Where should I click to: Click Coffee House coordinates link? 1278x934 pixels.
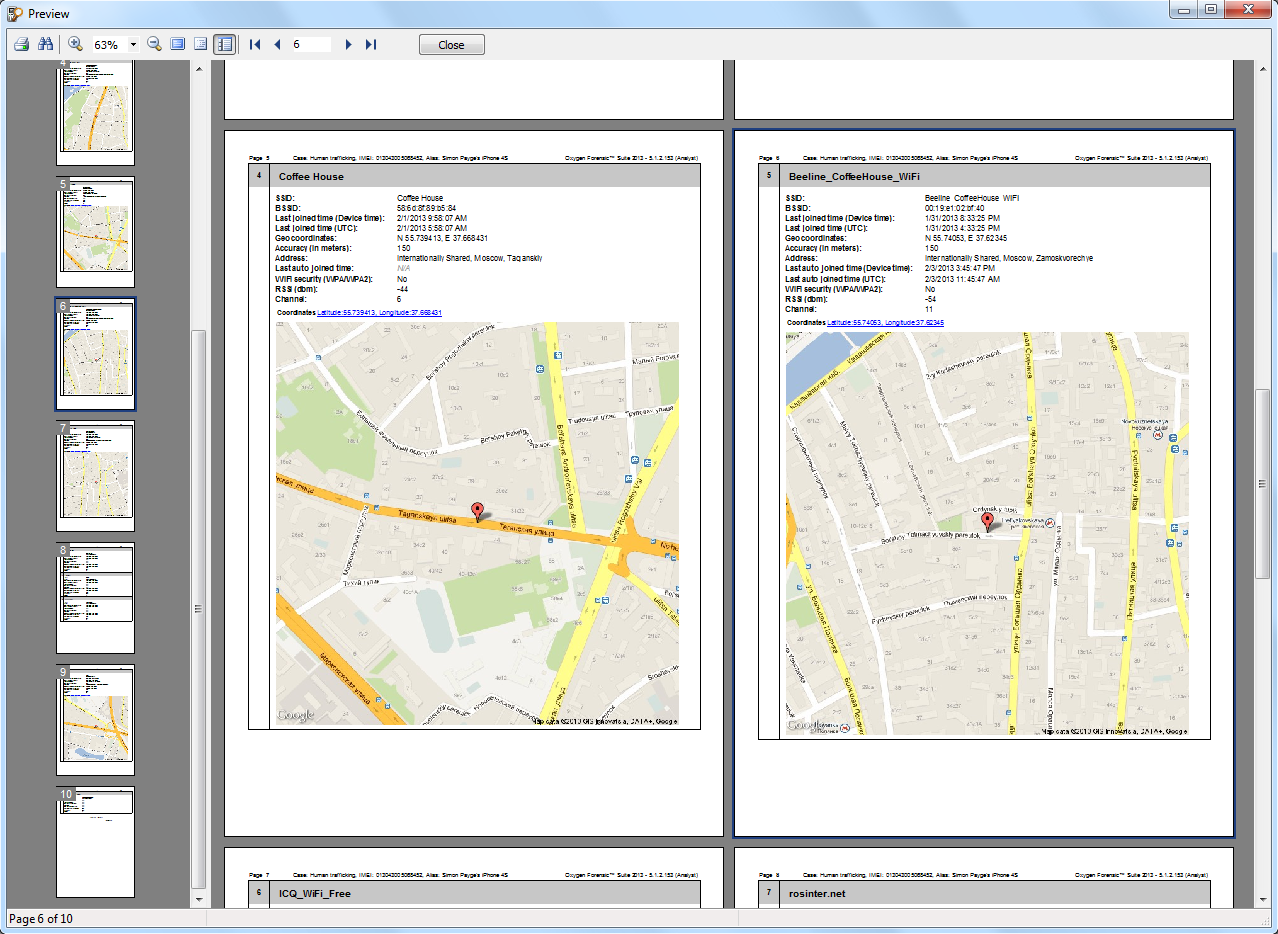379,313
